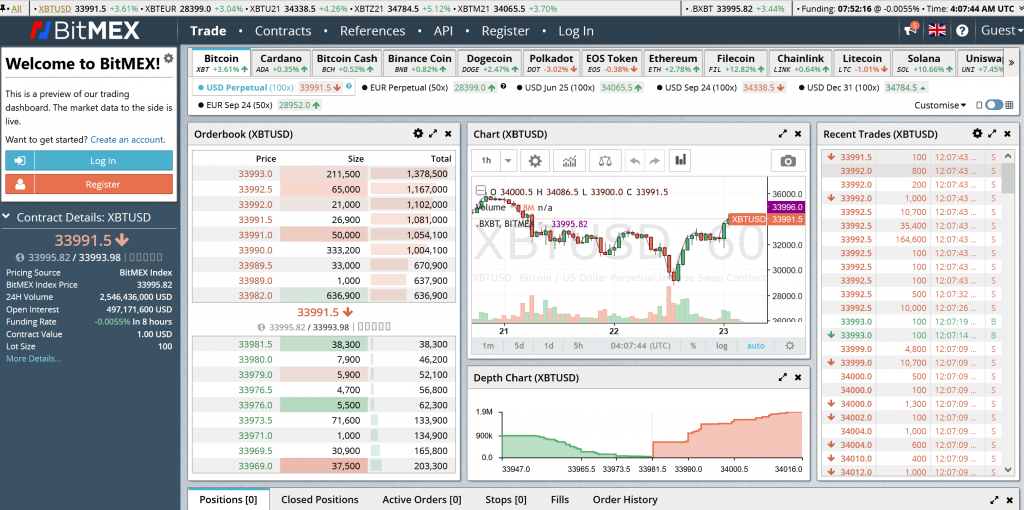The height and width of the screenshot is (510, 1024).
Task: Open the help question mark icon
Action: coord(962,30)
